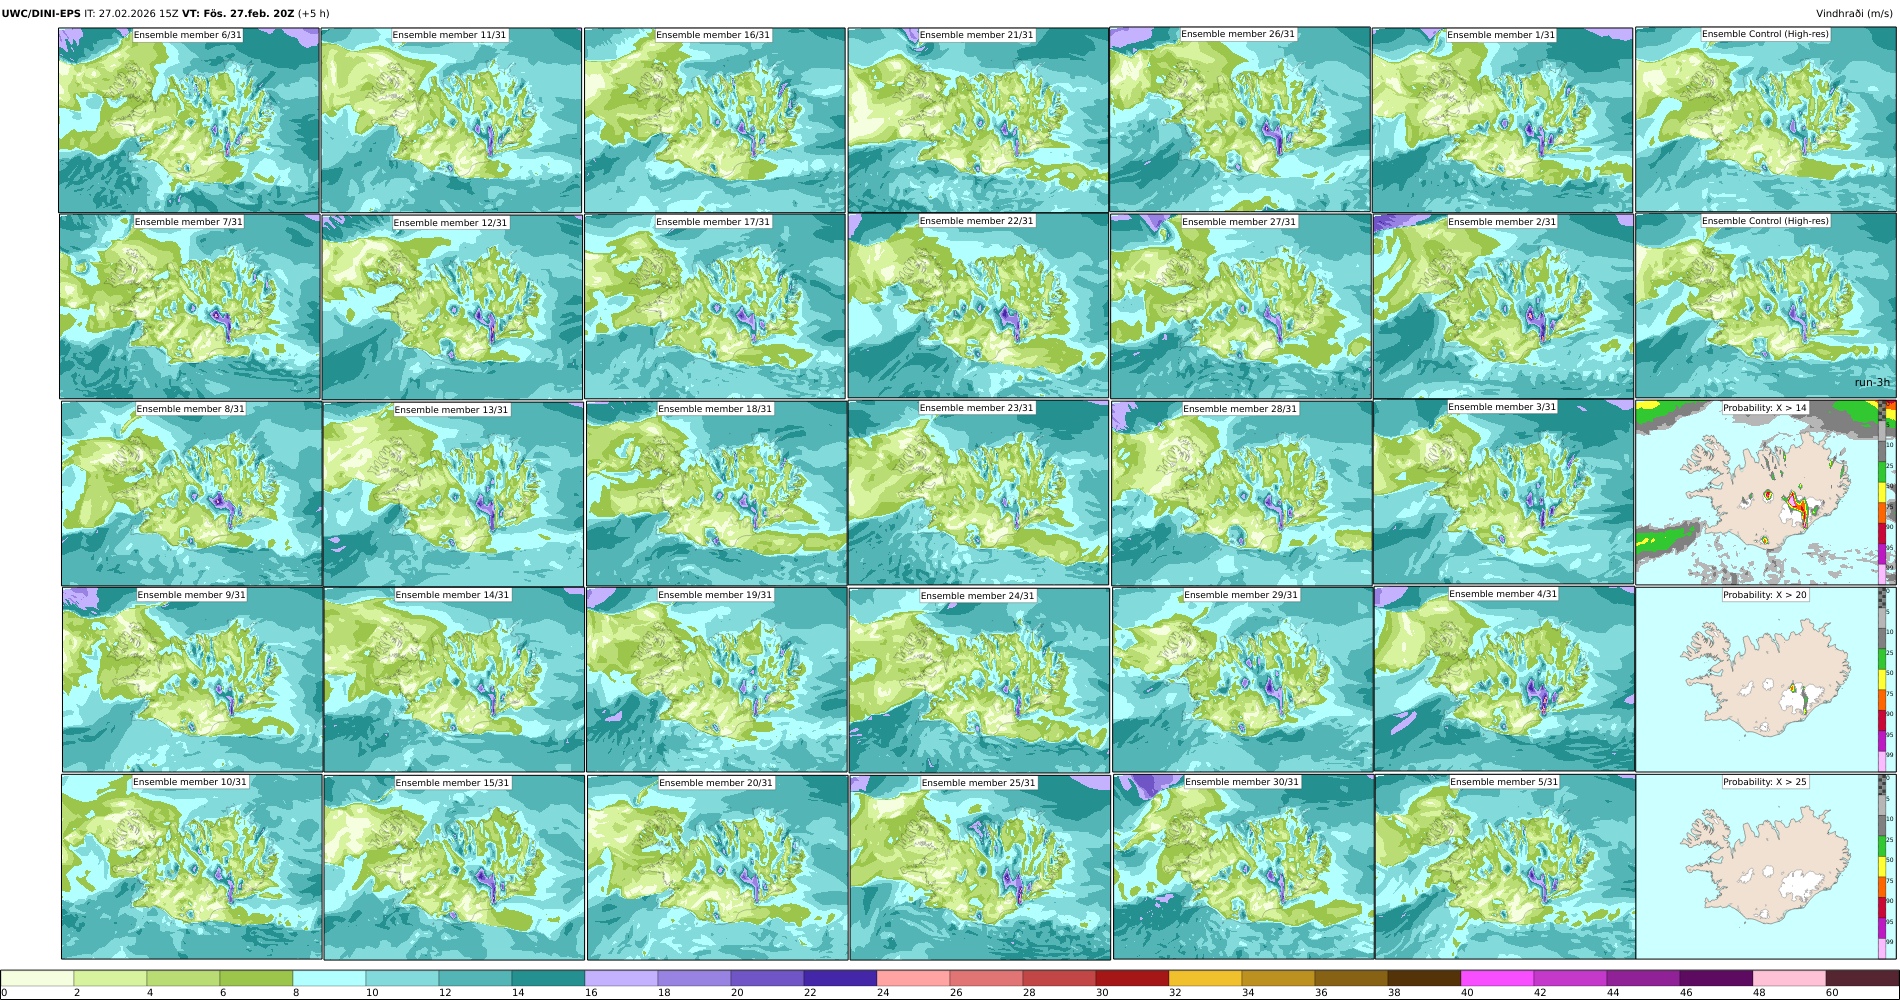Open Ensemble member 11/31 wind map
The width and height of the screenshot is (1900, 1000).
451,120
